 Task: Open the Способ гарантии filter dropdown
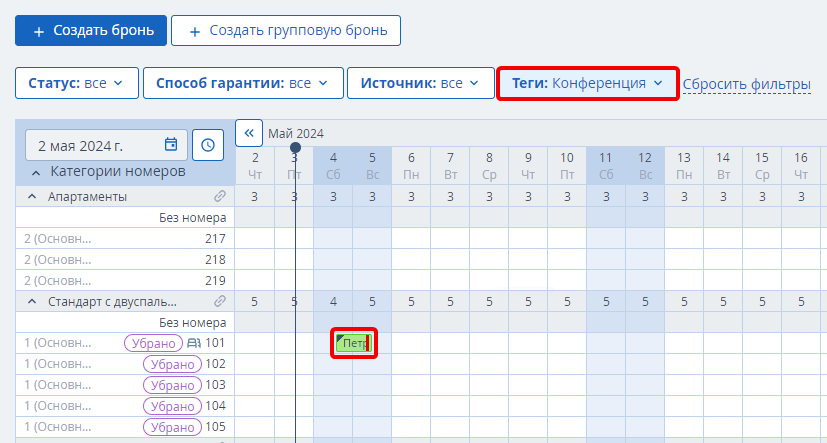click(243, 83)
